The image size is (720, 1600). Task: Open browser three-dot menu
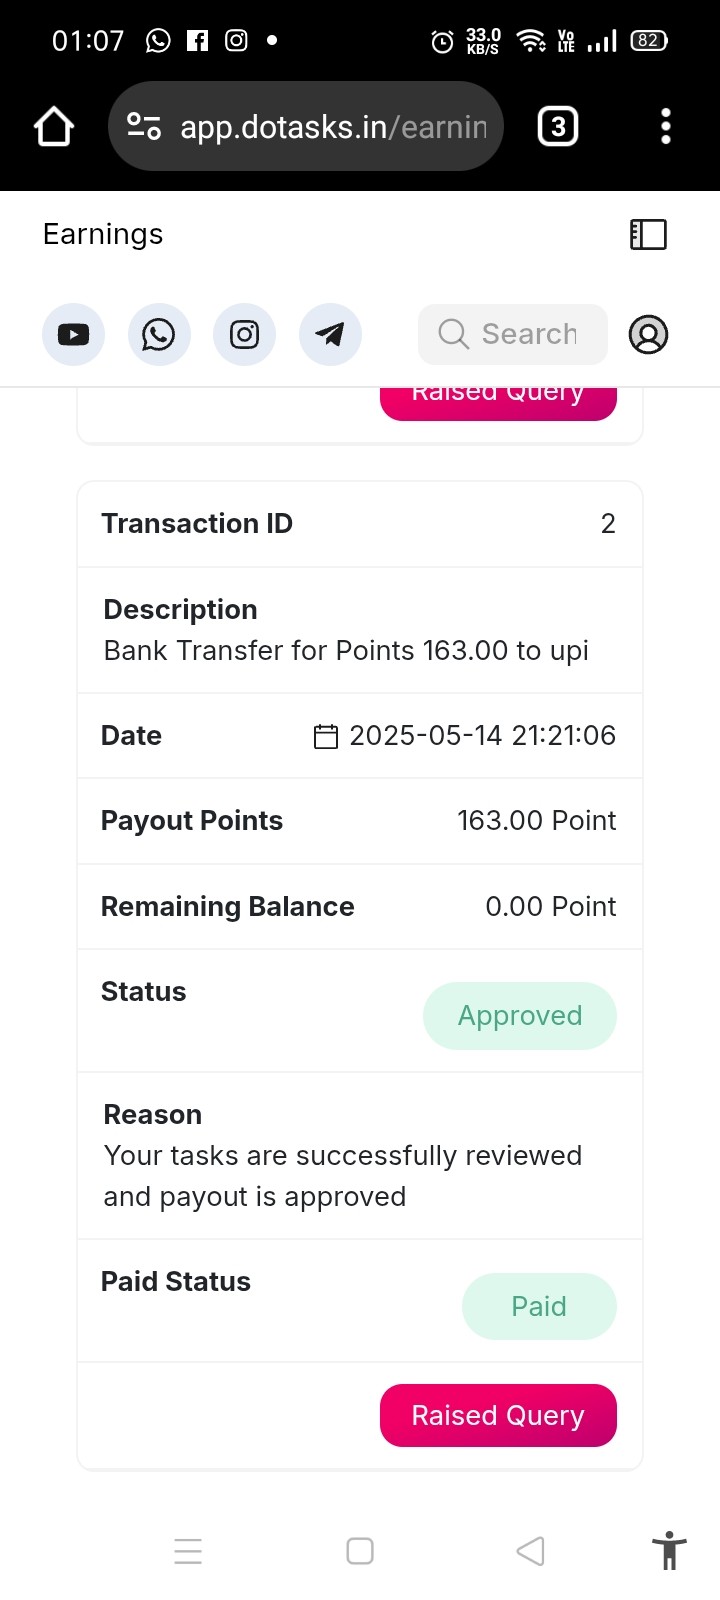pos(666,127)
